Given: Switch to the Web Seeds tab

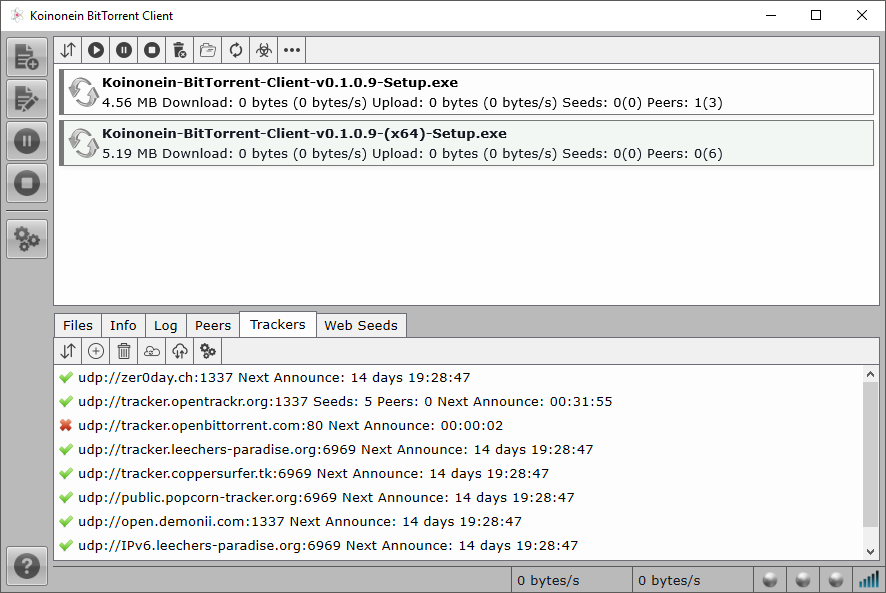Looking at the screenshot, I should tap(361, 326).
